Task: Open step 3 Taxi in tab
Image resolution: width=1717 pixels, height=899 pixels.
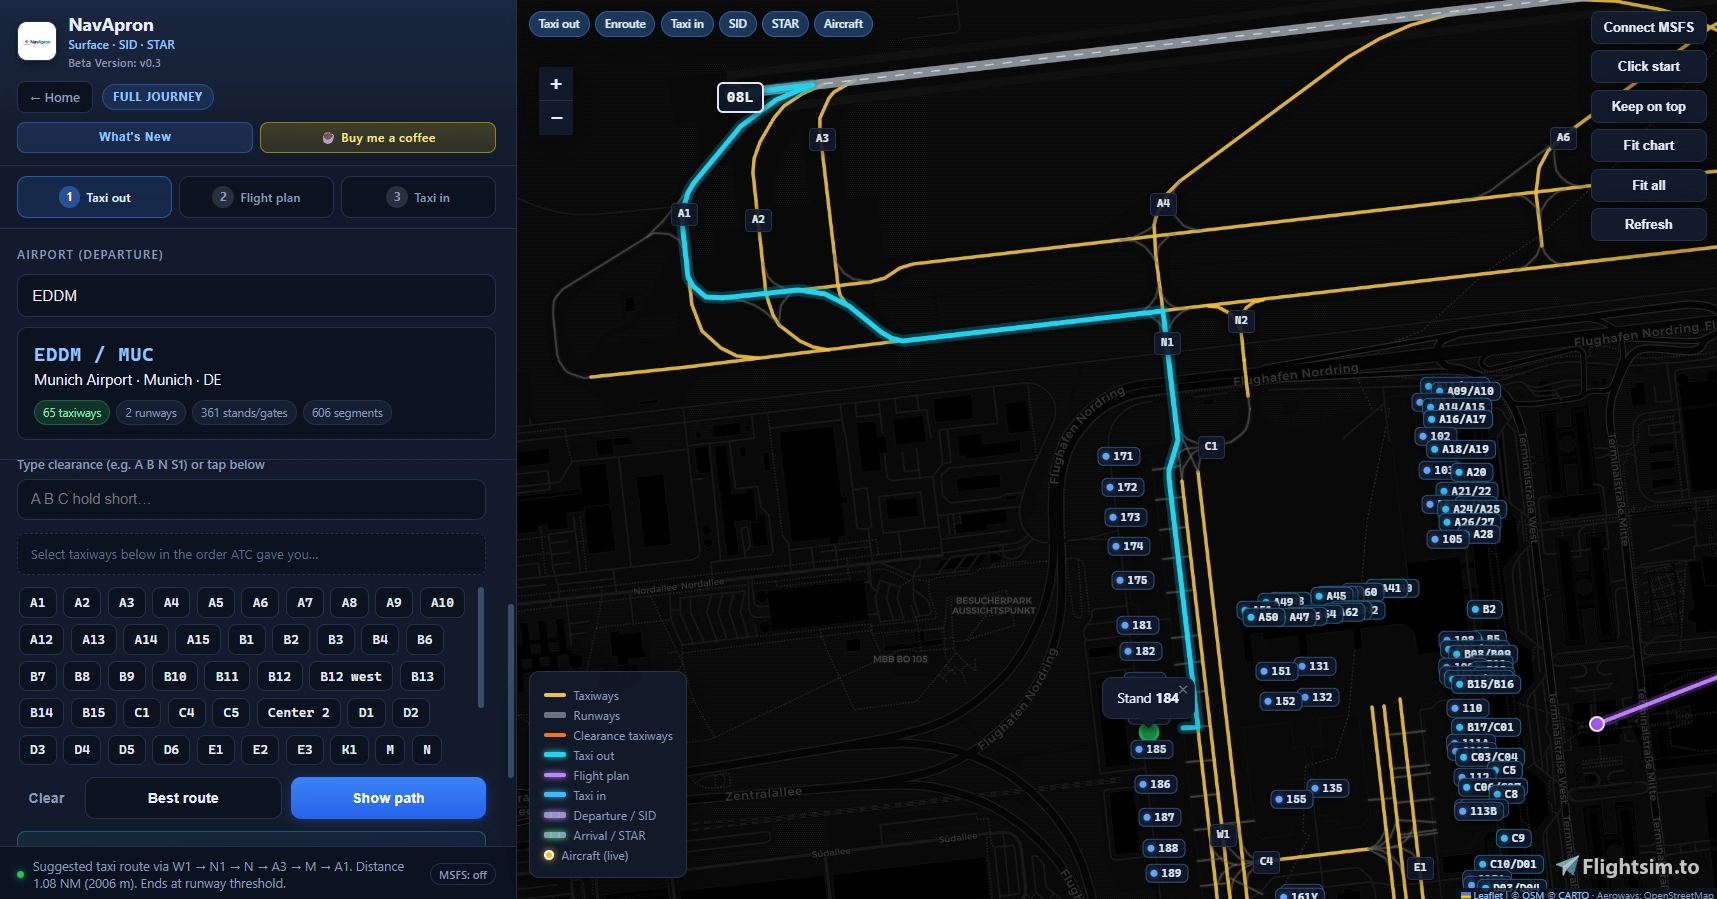Action: coord(418,197)
